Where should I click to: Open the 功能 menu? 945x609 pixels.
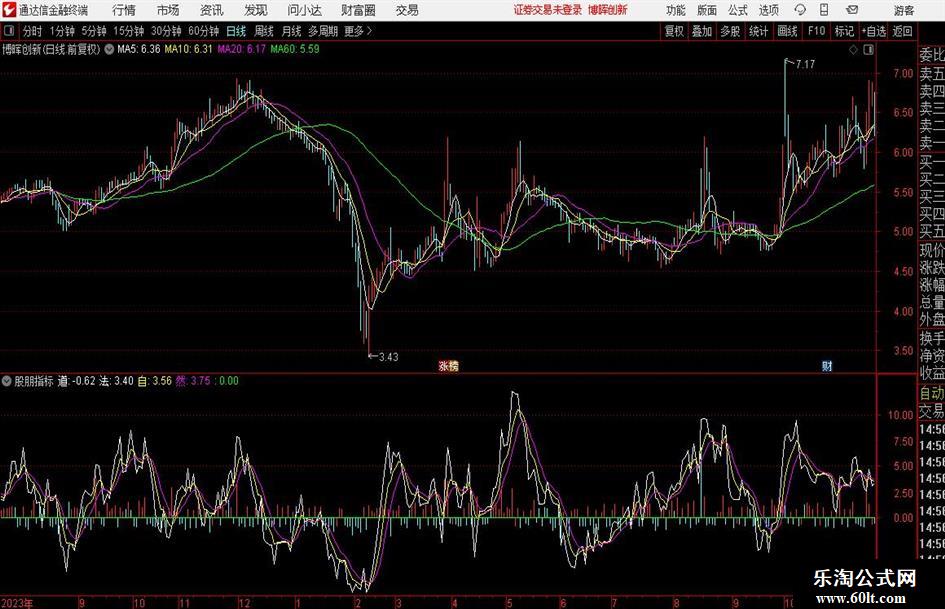pyautogui.click(x=676, y=10)
